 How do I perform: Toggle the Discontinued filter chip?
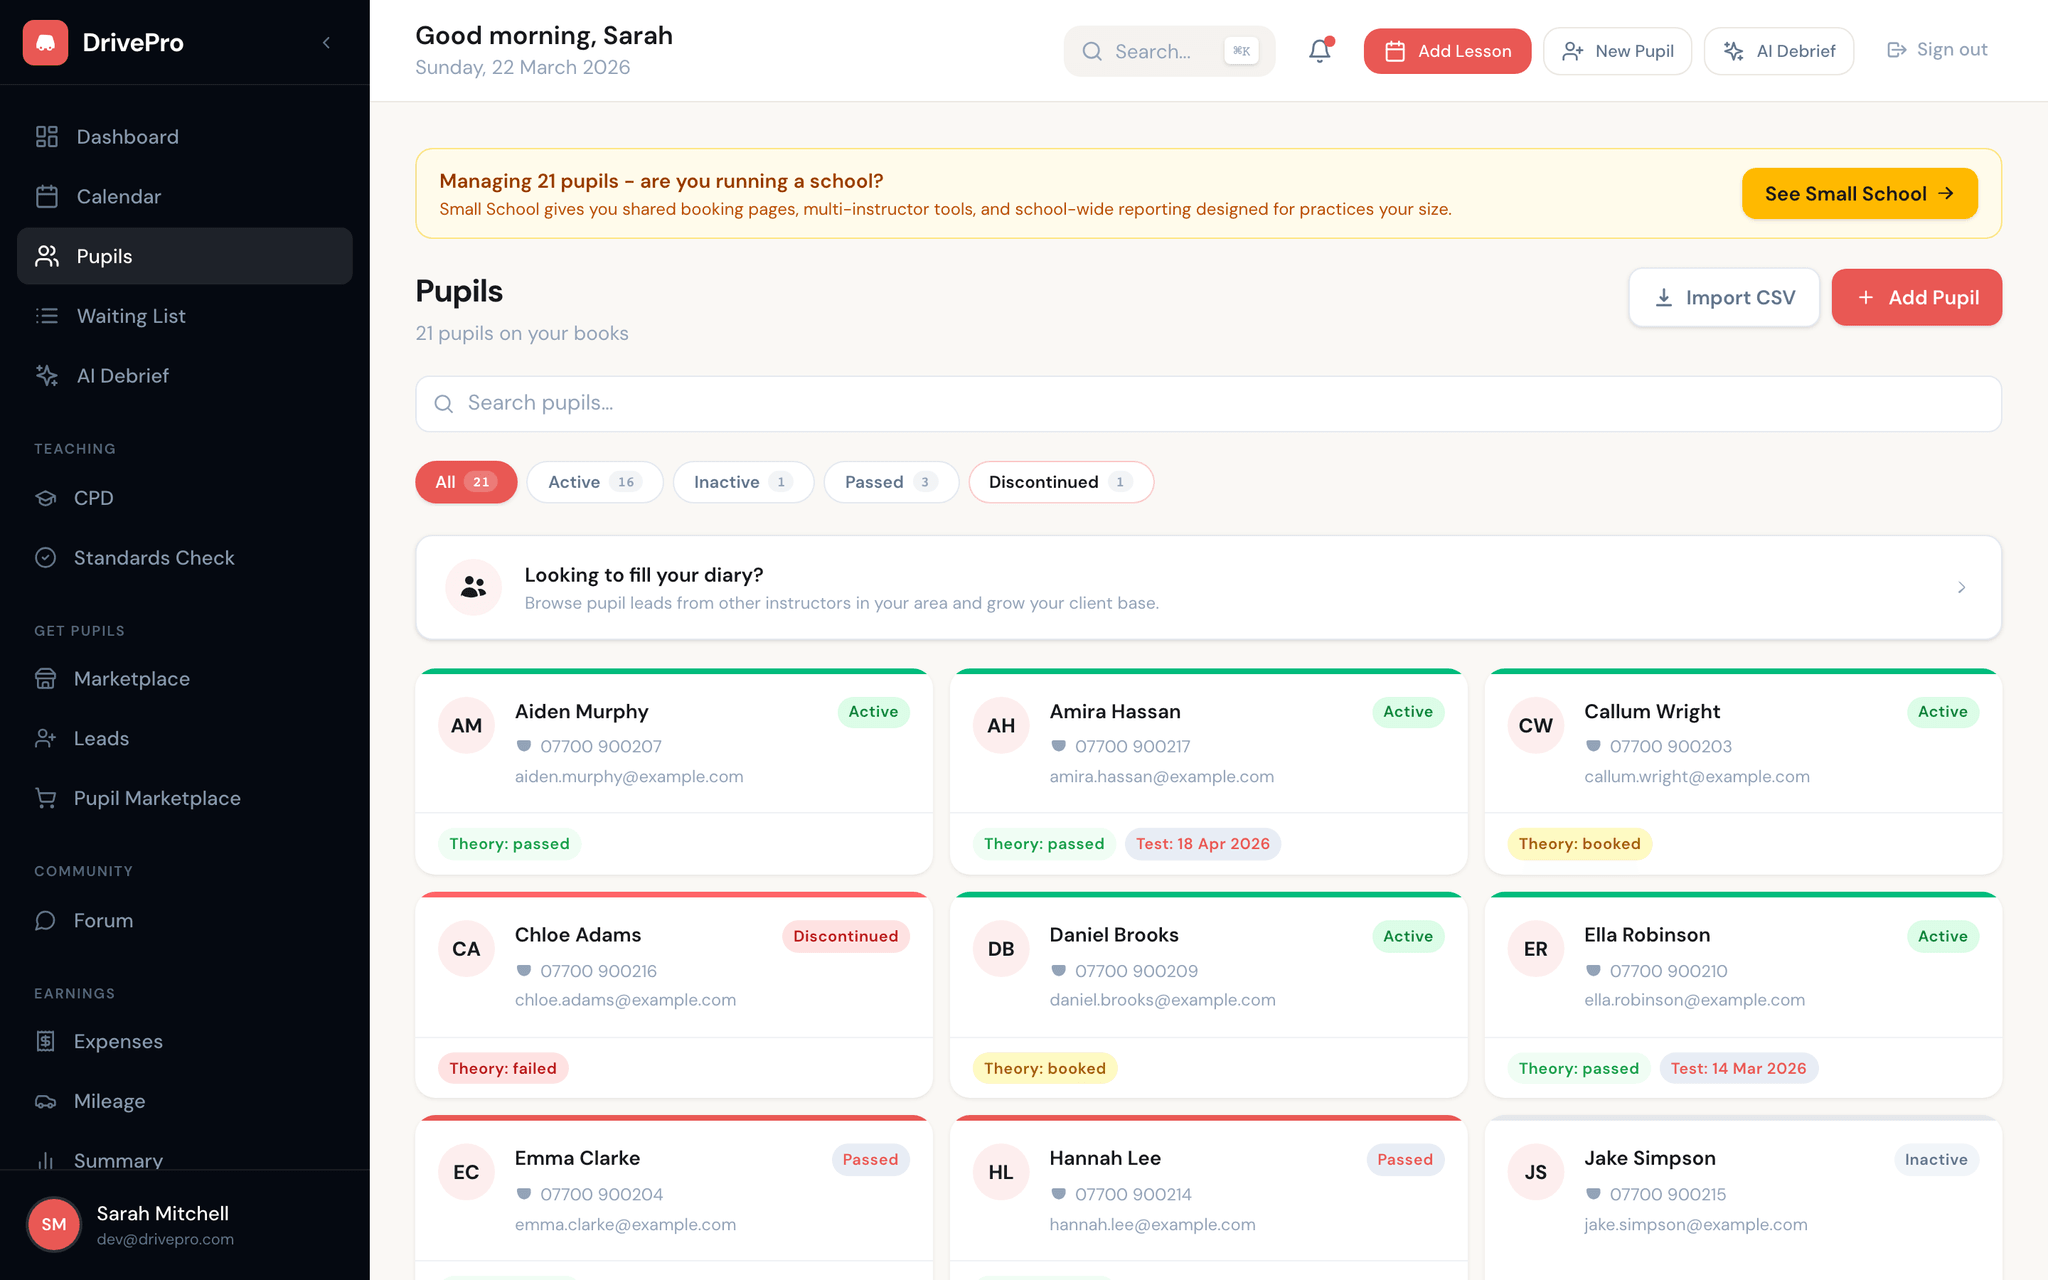[x=1060, y=482]
